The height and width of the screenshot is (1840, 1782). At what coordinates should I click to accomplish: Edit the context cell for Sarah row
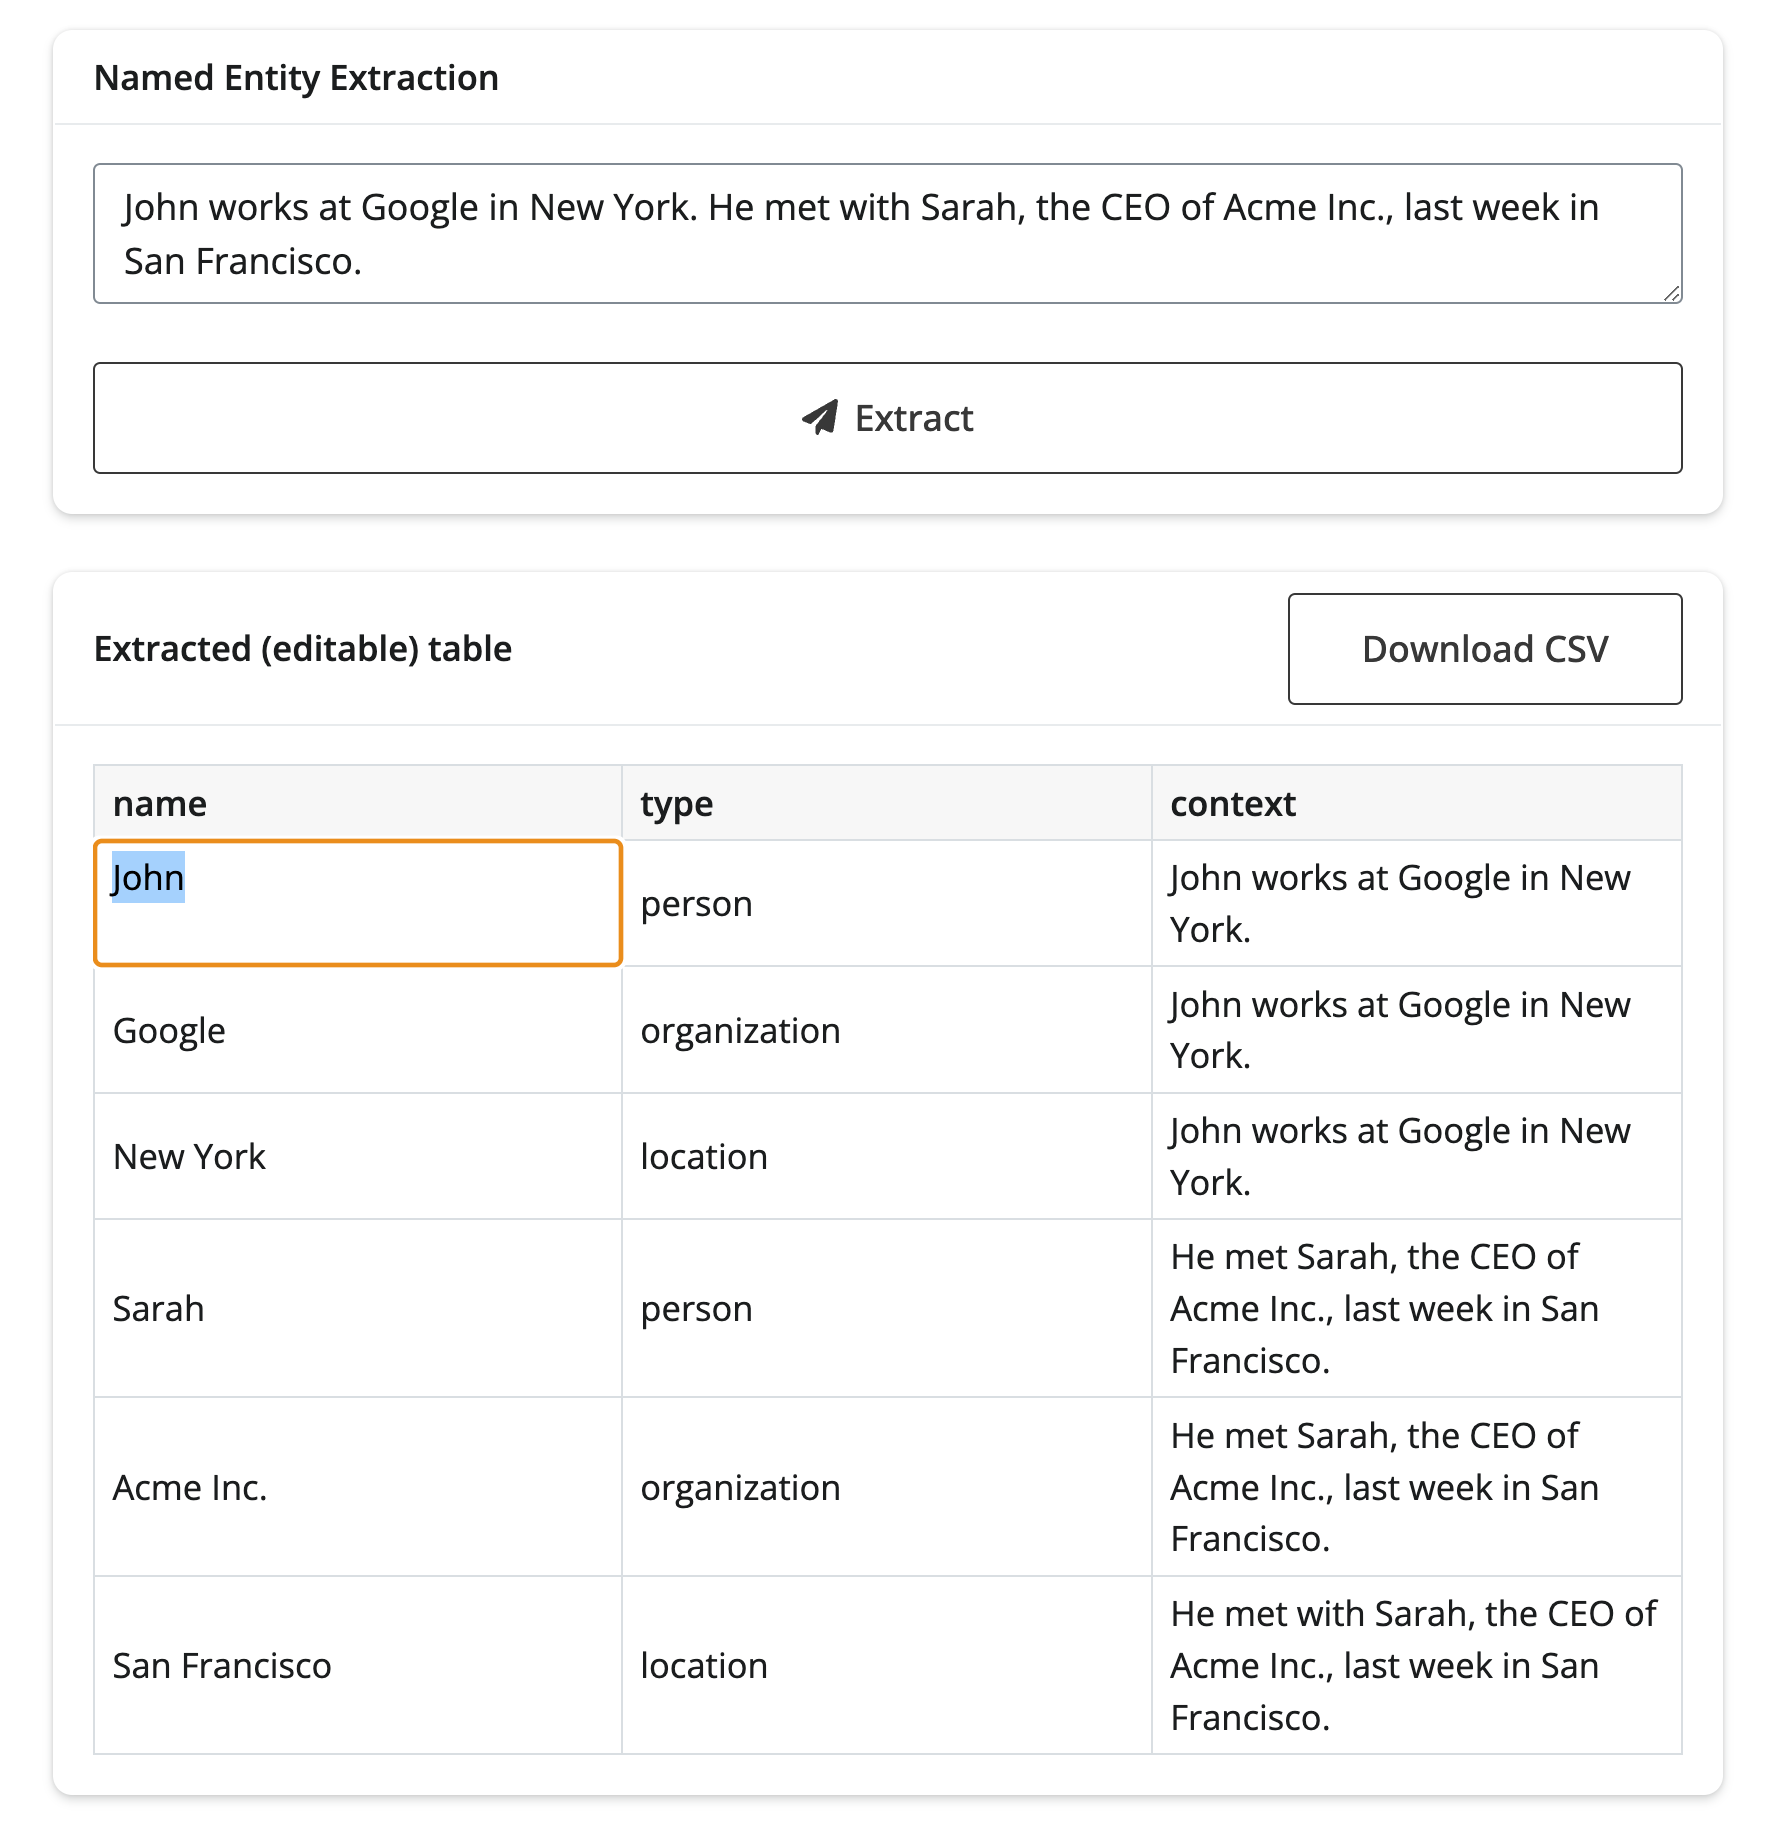(x=1416, y=1308)
